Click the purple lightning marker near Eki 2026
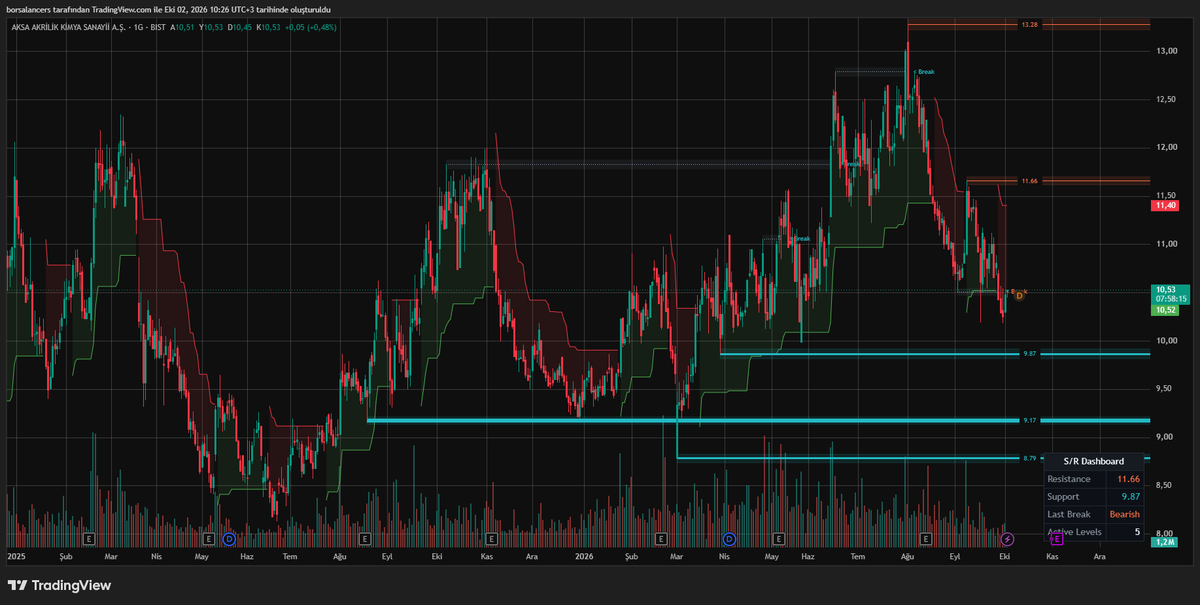This screenshot has width=1200, height=605. pos(1008,539)
